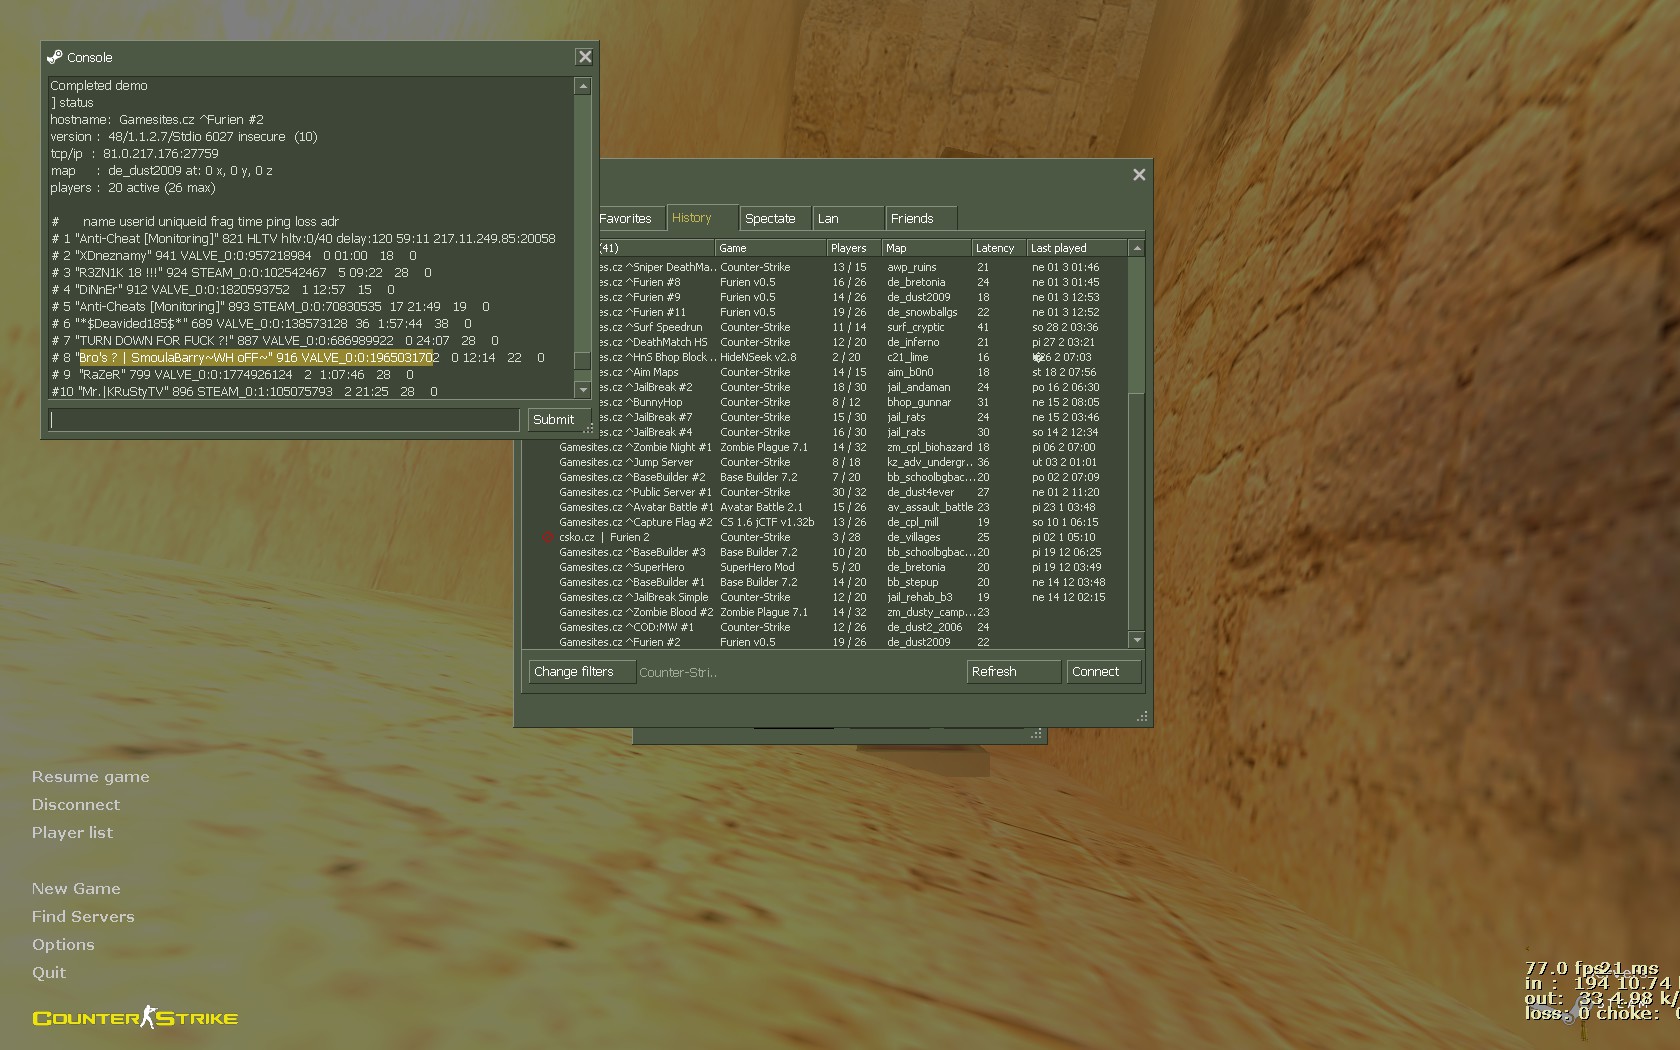Click red VAC icon beside csko.cz server
The width and height of the screenshot is (1680, 1050).
(547, 537)
